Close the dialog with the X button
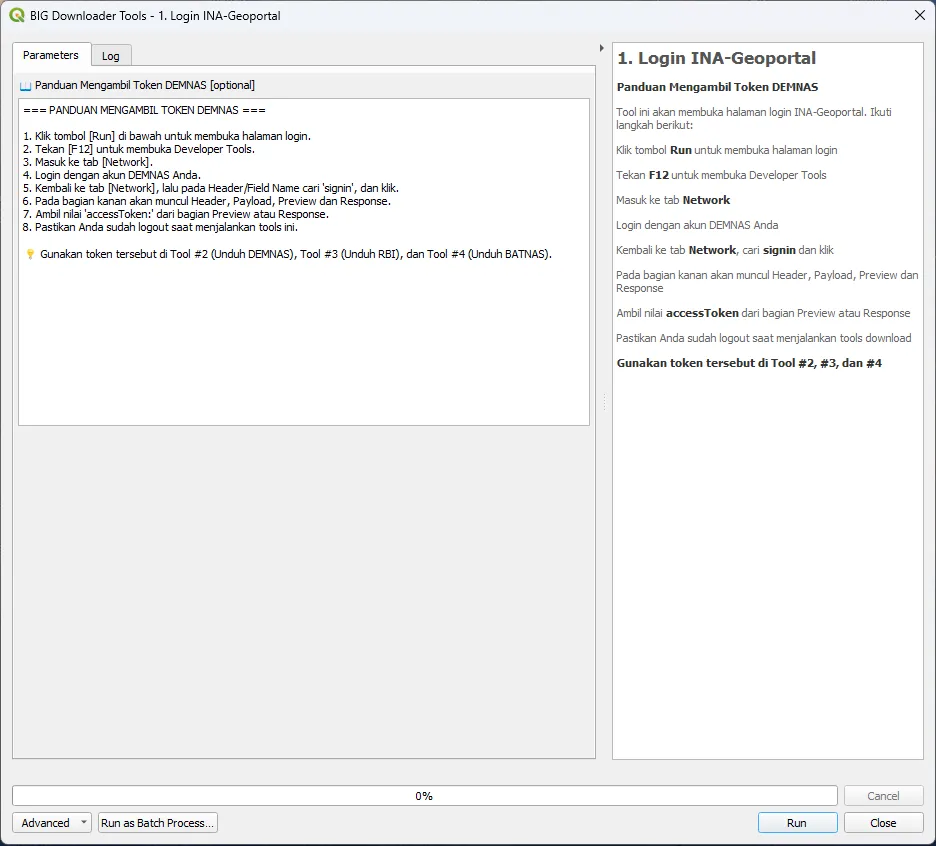936x846 pixels. coord(919,15)
